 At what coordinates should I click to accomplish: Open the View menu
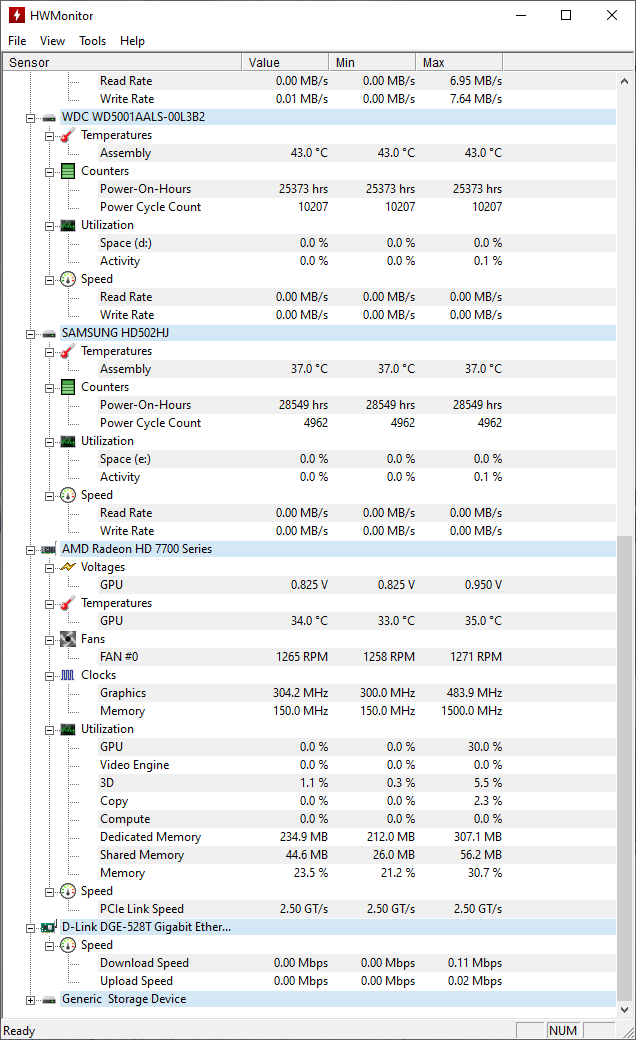tap(52, 41)
